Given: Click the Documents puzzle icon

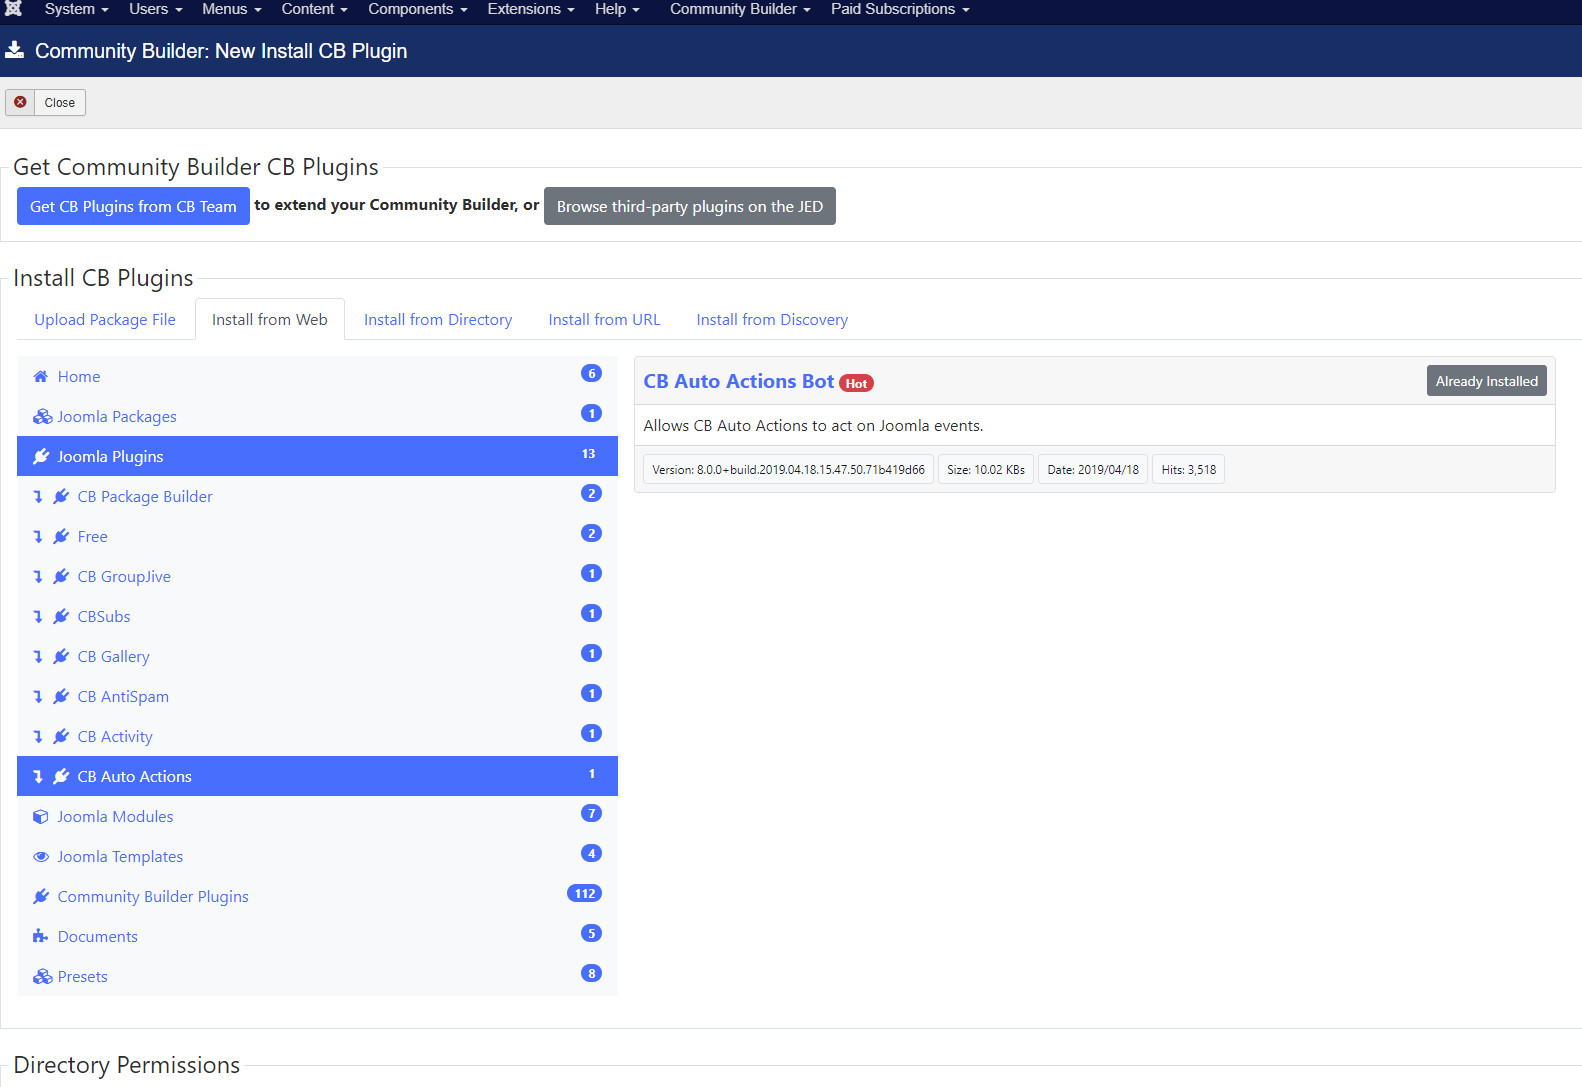Looking at the screenshot, I should pos(41,937).
